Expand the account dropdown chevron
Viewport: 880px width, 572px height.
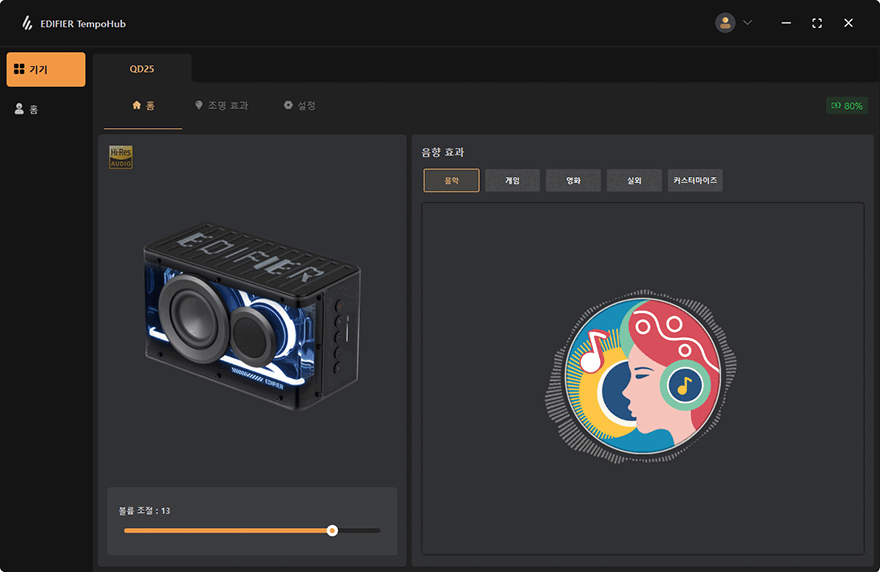pos(748,23)
